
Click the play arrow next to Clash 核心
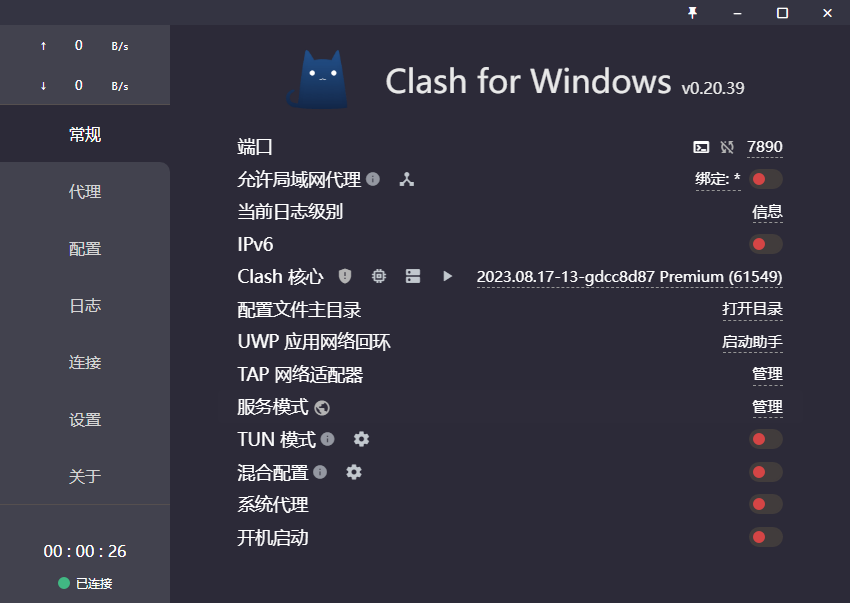[447, 277]
